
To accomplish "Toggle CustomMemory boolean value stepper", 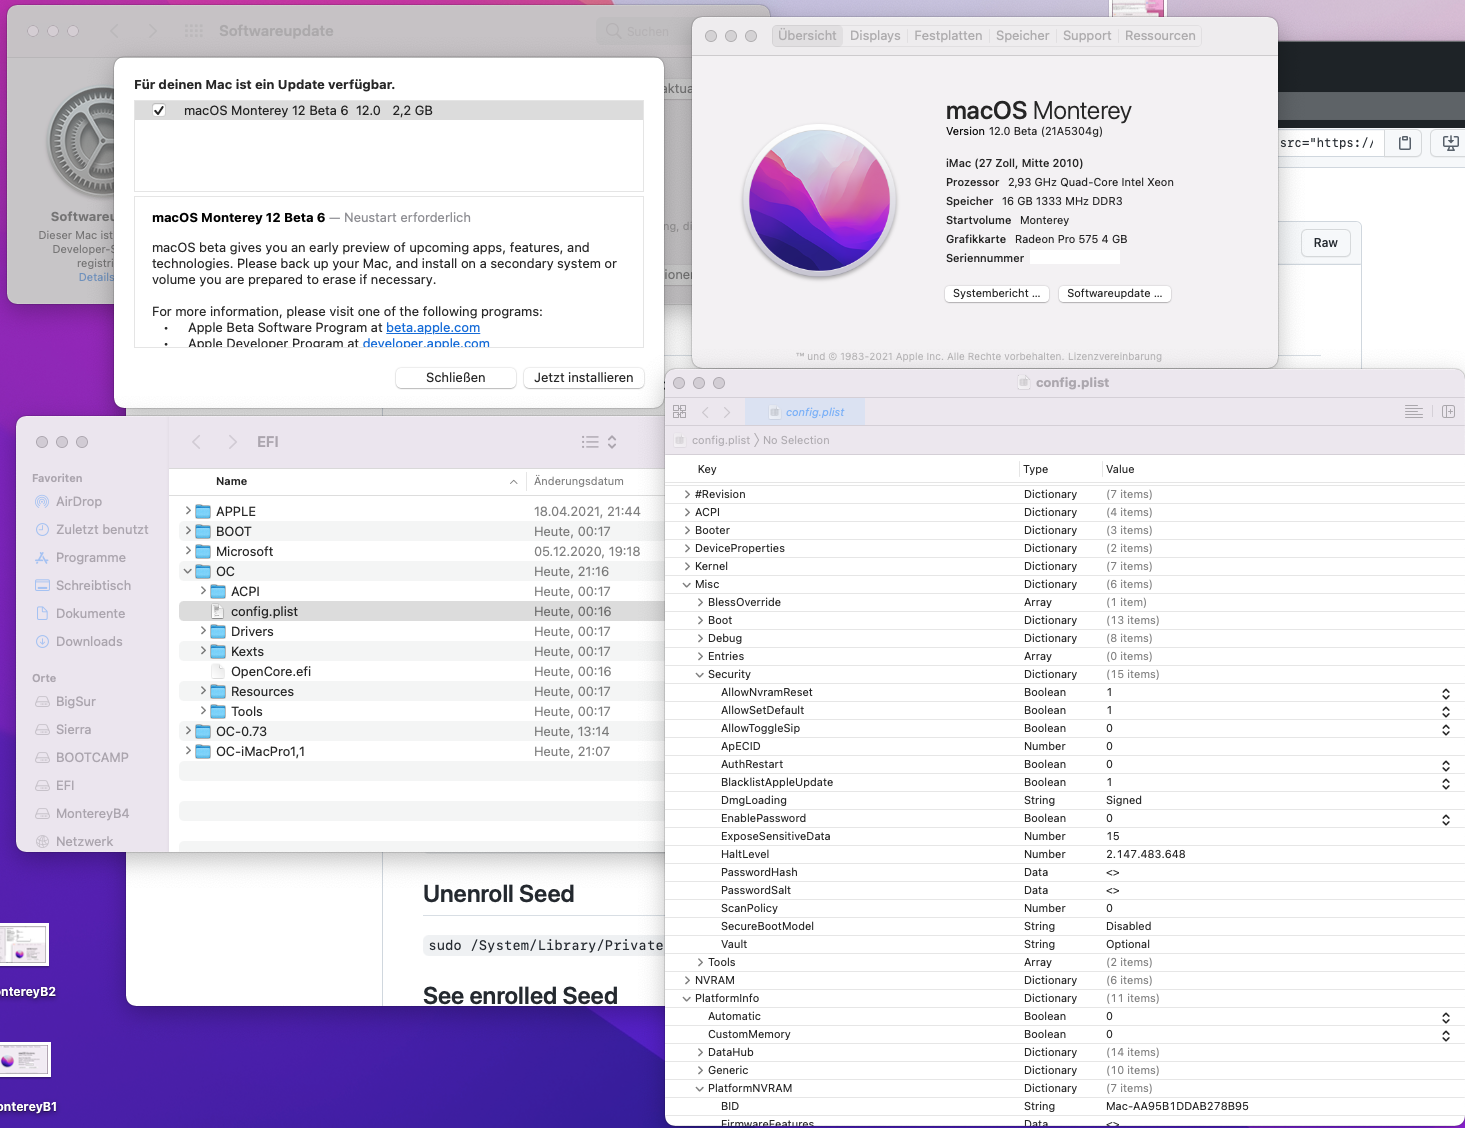I will [1446, 1035].
